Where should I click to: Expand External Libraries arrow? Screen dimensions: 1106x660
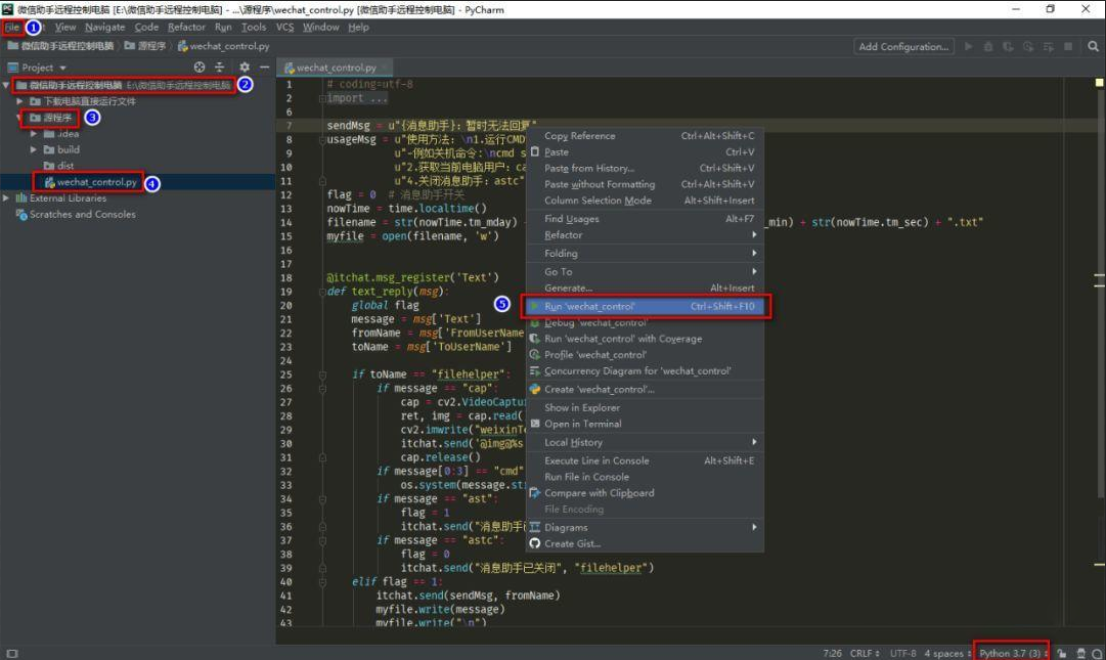point(6,198)
